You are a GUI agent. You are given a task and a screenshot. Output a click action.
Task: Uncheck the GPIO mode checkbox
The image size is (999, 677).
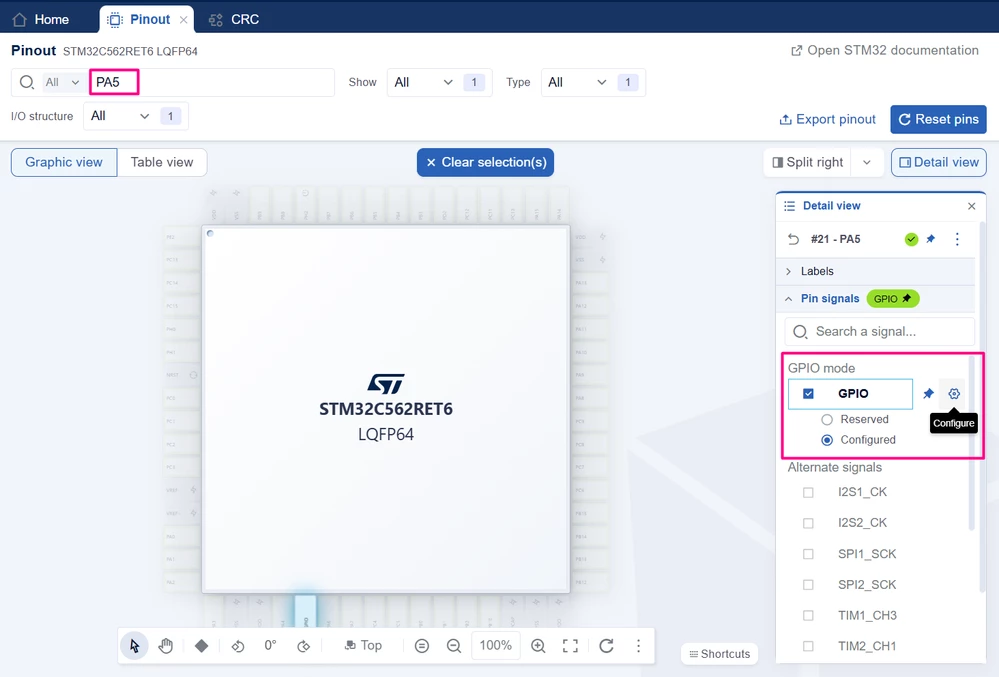tap(809, 394)
